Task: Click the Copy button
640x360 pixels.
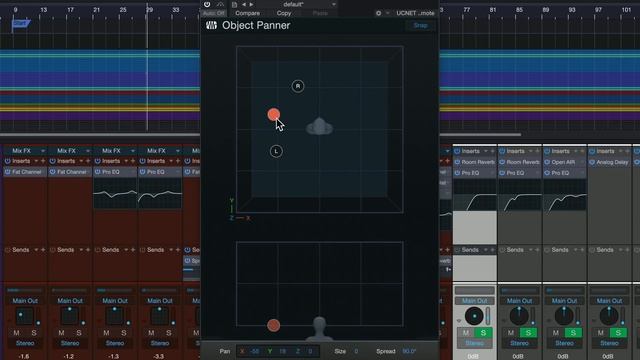Action: coord(284,13)
